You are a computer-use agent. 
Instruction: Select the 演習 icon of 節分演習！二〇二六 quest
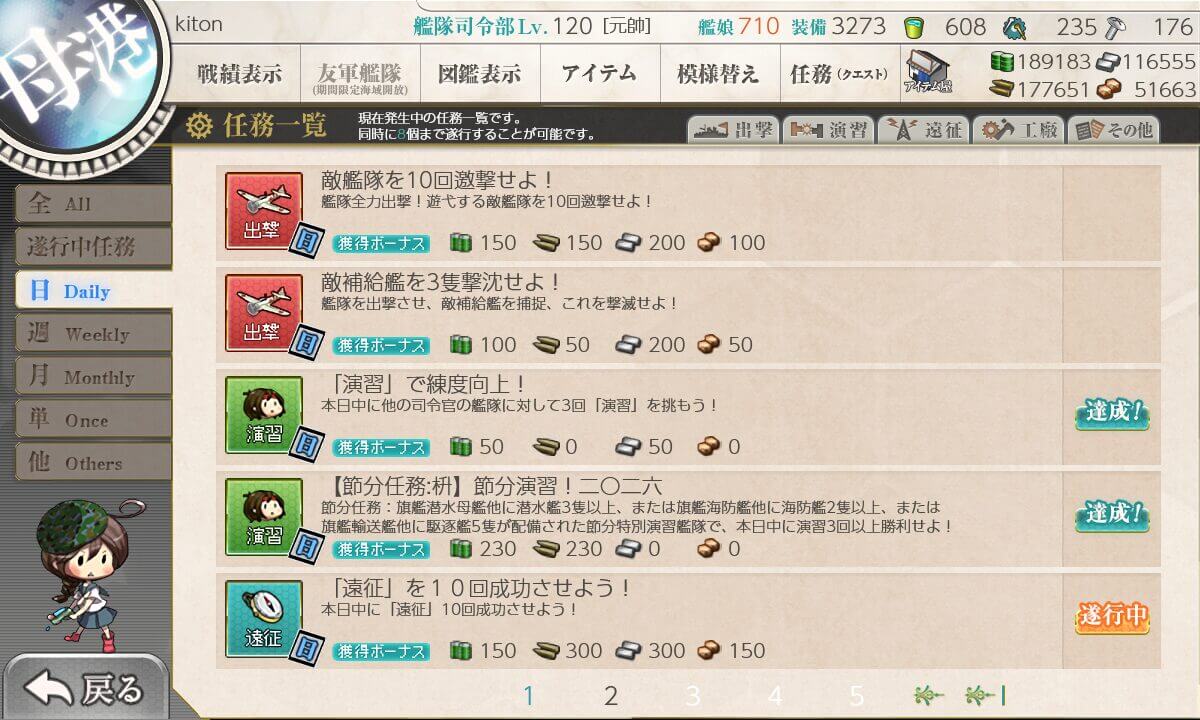pyautogui.click(x=264, y=516)
